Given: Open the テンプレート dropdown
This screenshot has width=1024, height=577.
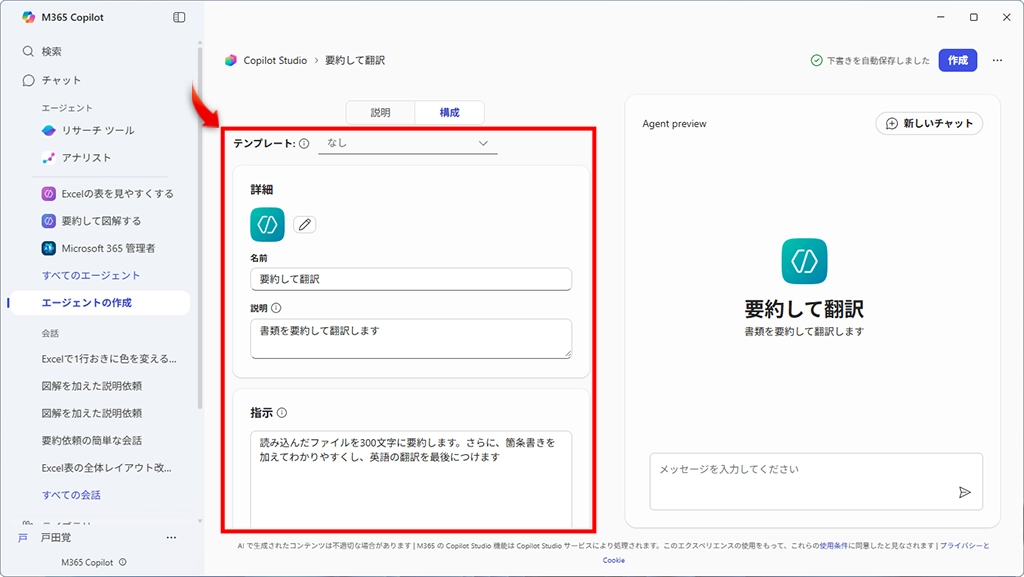Looking at the screenshot, I should click(x=407, y=144).
